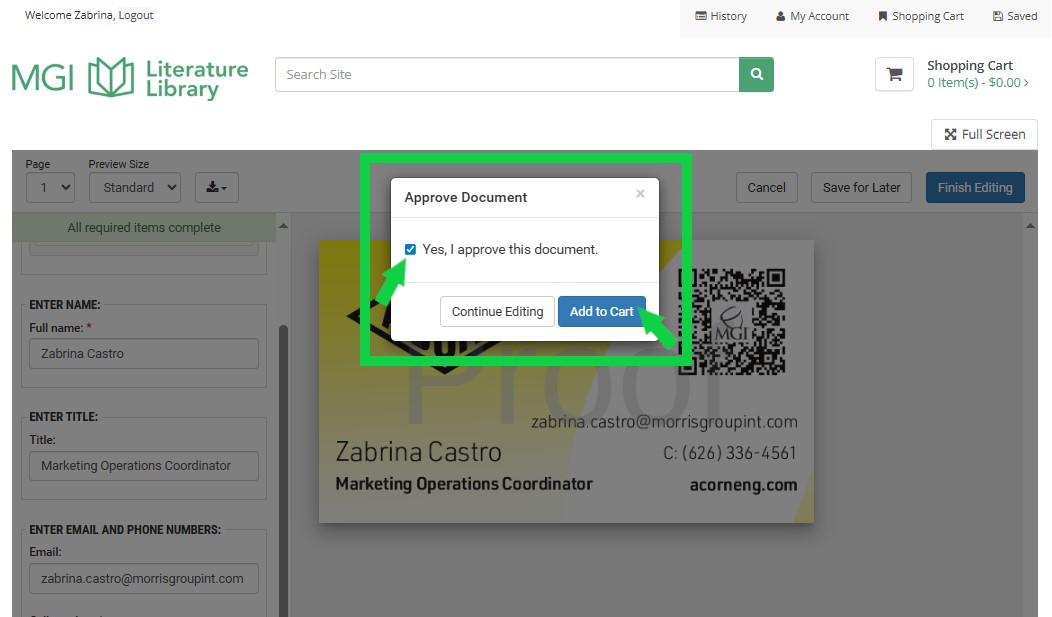Screen dimensions: 1052x617
Task: Click Finish Editing button
Action: (975, 188)
